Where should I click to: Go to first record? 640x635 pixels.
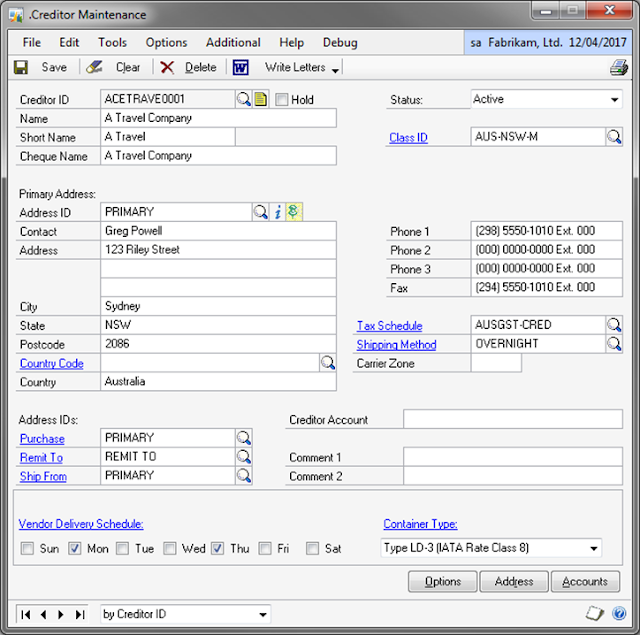(x=26, y=615)
